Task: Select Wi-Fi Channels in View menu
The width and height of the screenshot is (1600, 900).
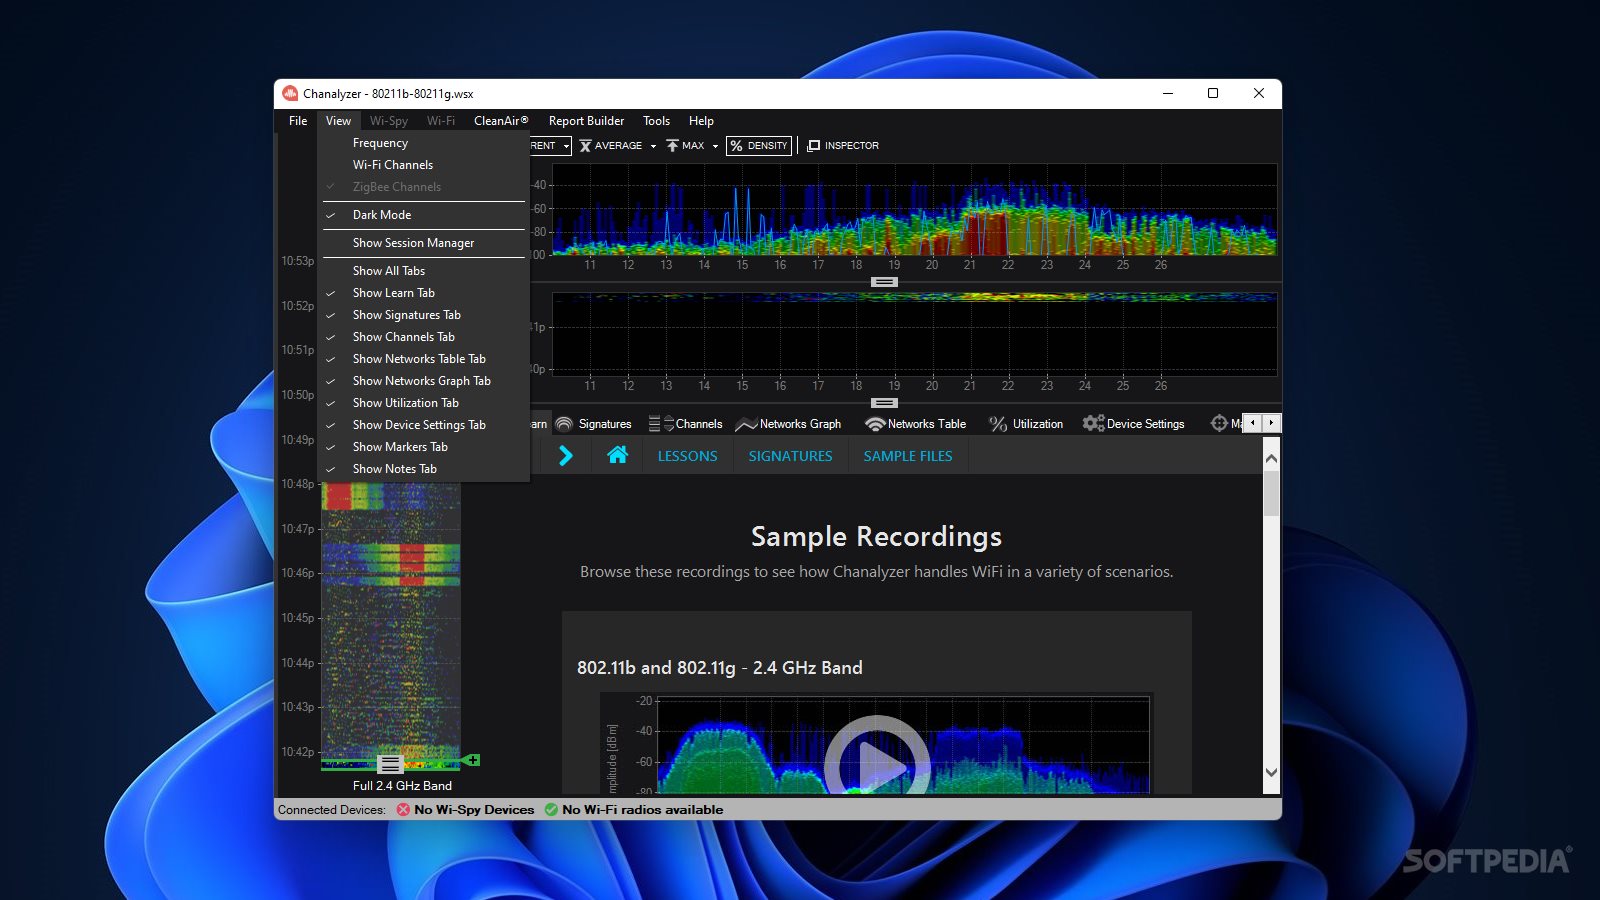Action: pyautogui.click(x=424, y=165)
